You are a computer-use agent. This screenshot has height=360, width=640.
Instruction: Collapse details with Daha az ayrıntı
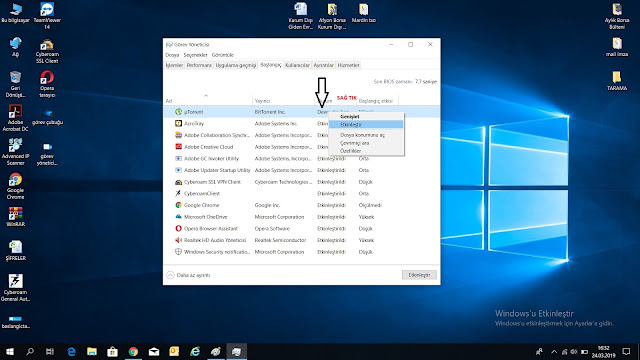(189, 275)
